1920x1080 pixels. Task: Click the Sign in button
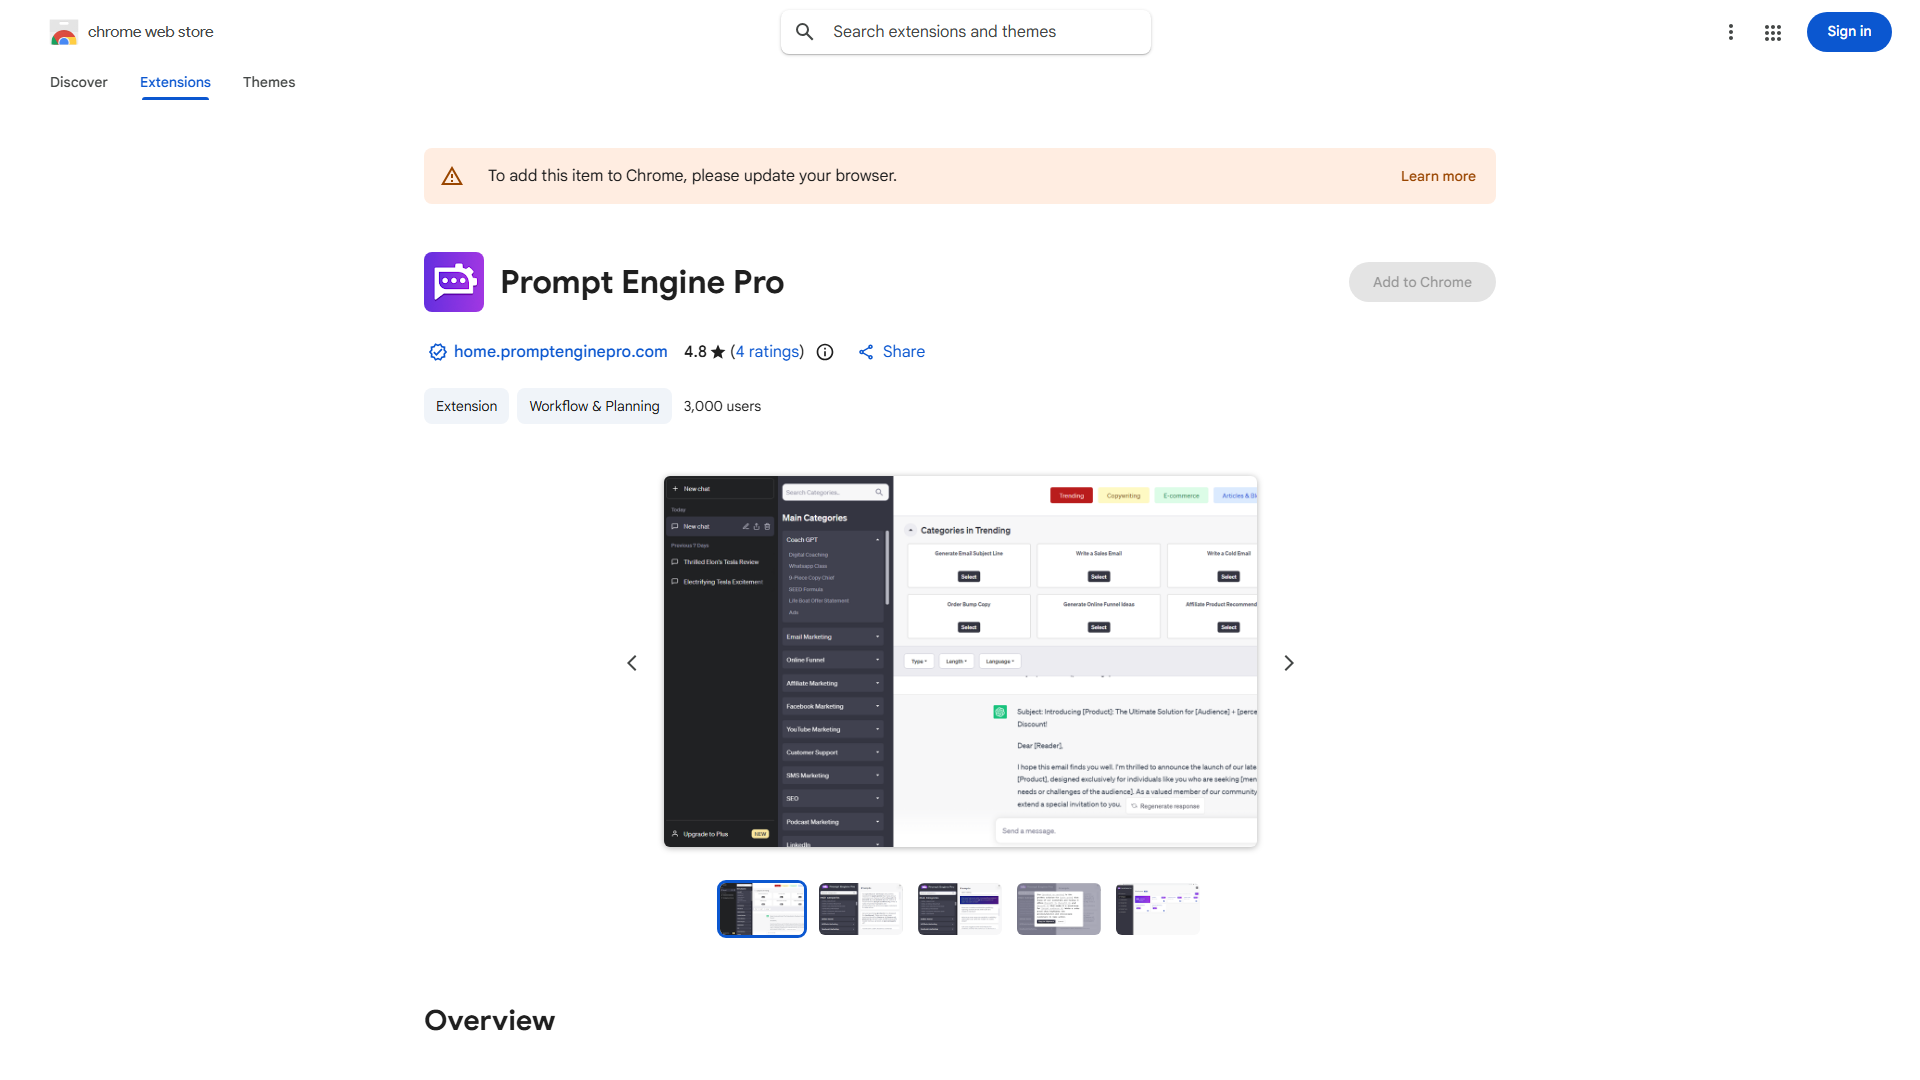[x=1848, y=32]
